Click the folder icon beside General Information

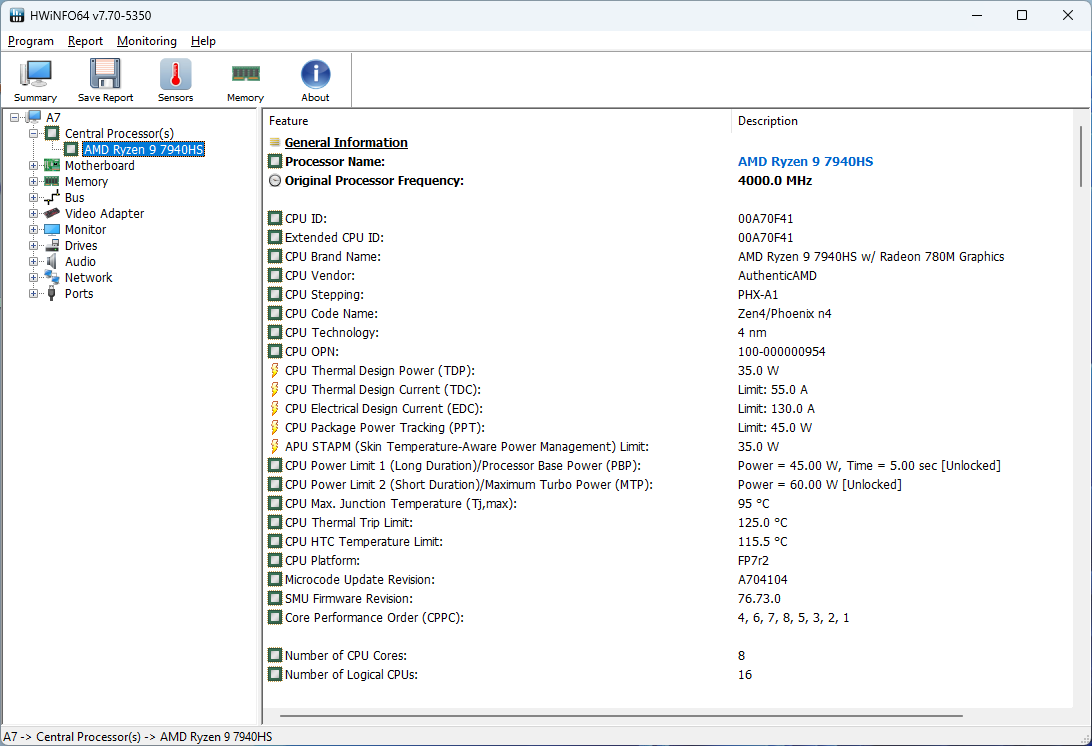(275, 142)
